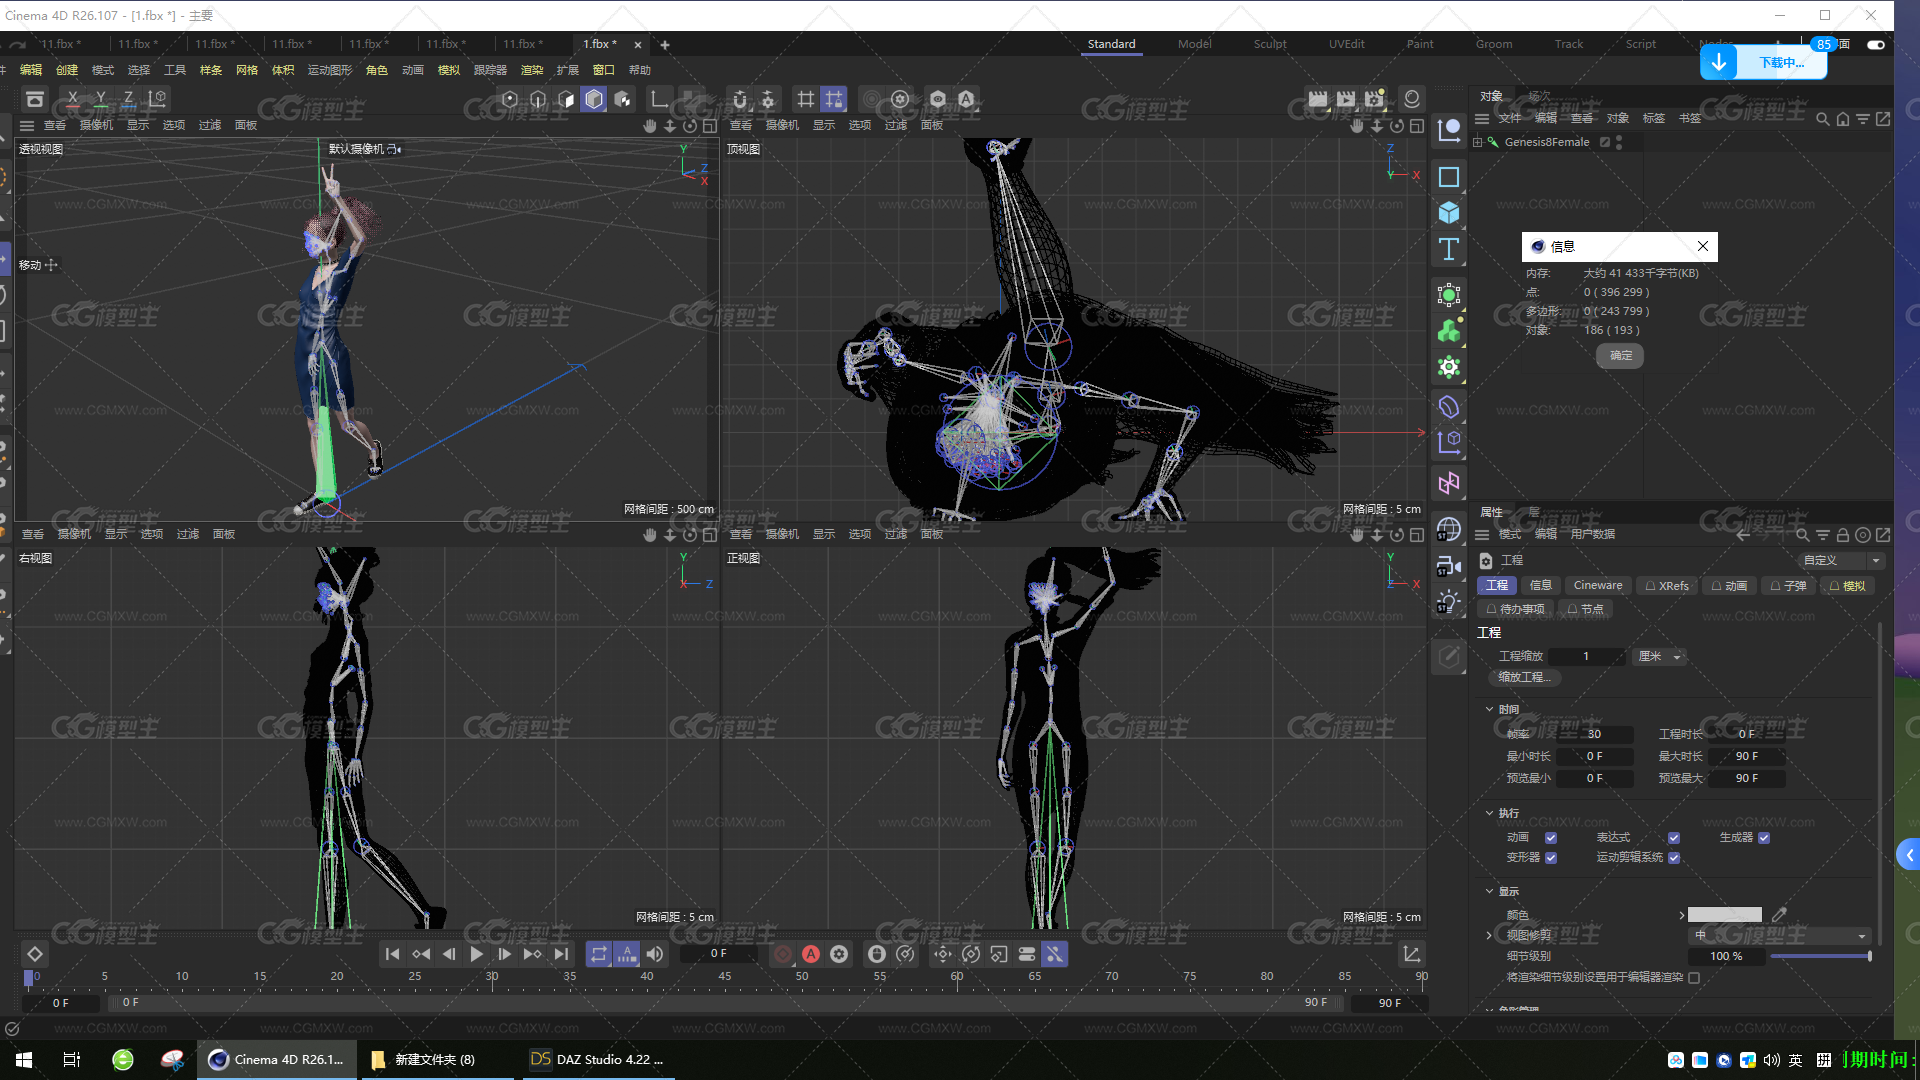Toggle the X axis lock icon
This screenshot has width=1920, height=1080.
point(72,99)
